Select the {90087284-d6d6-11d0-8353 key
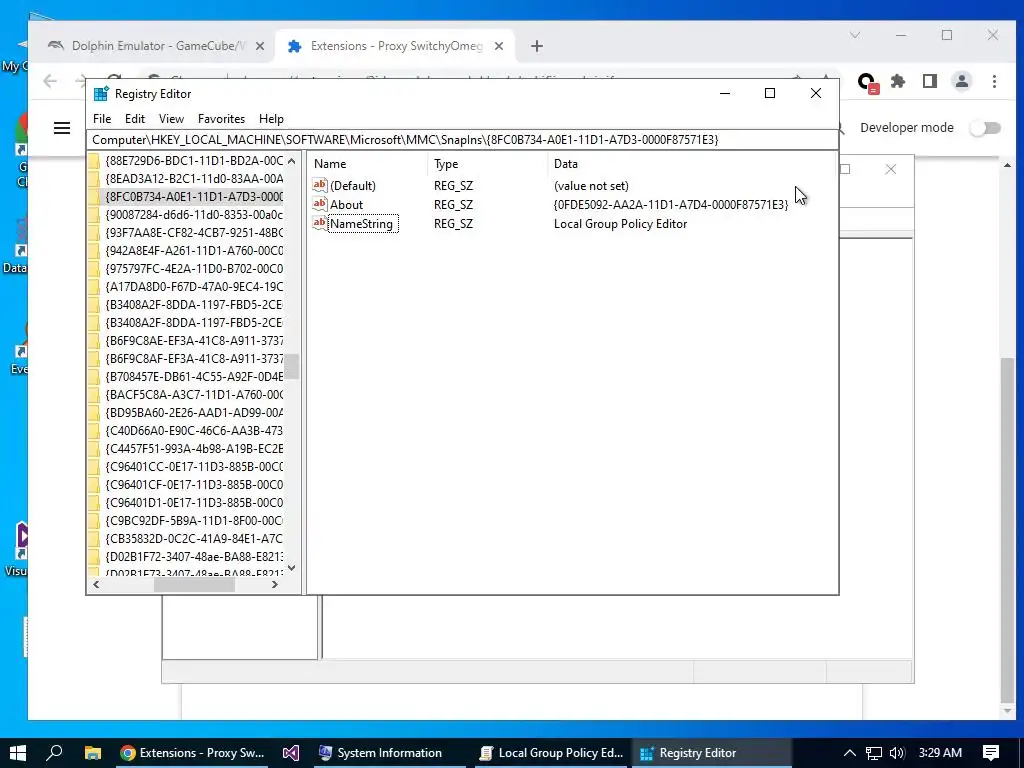The width and height of the screenshot is (1024, 768). click(x=194, y=215)
